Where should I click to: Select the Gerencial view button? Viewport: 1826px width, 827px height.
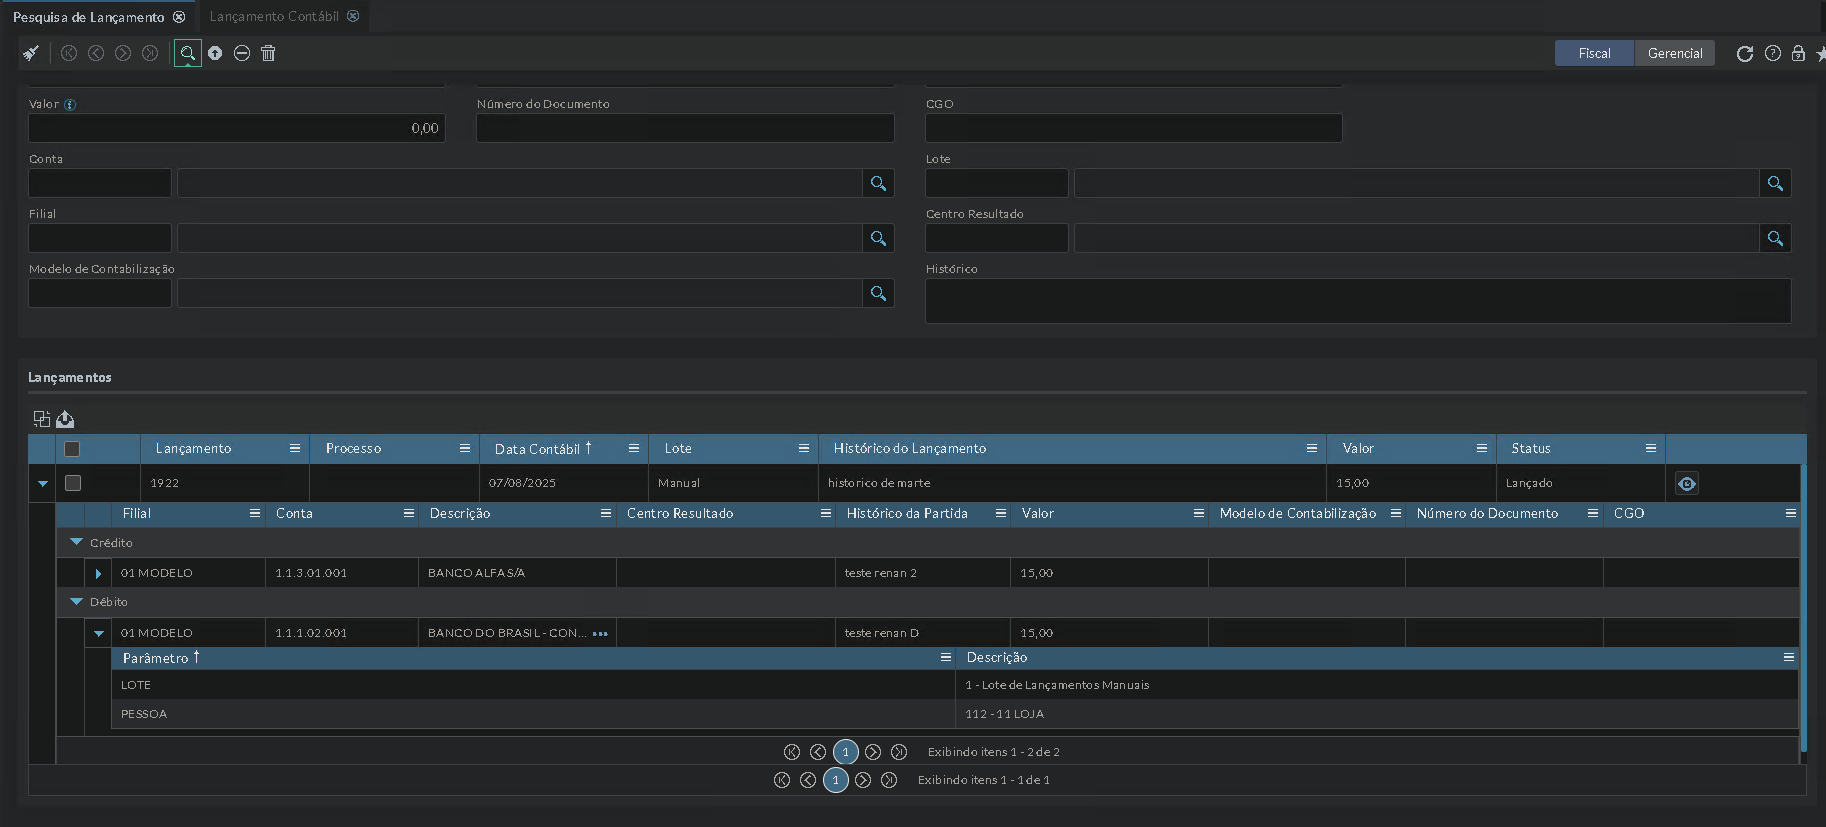tap(1675, 53)
